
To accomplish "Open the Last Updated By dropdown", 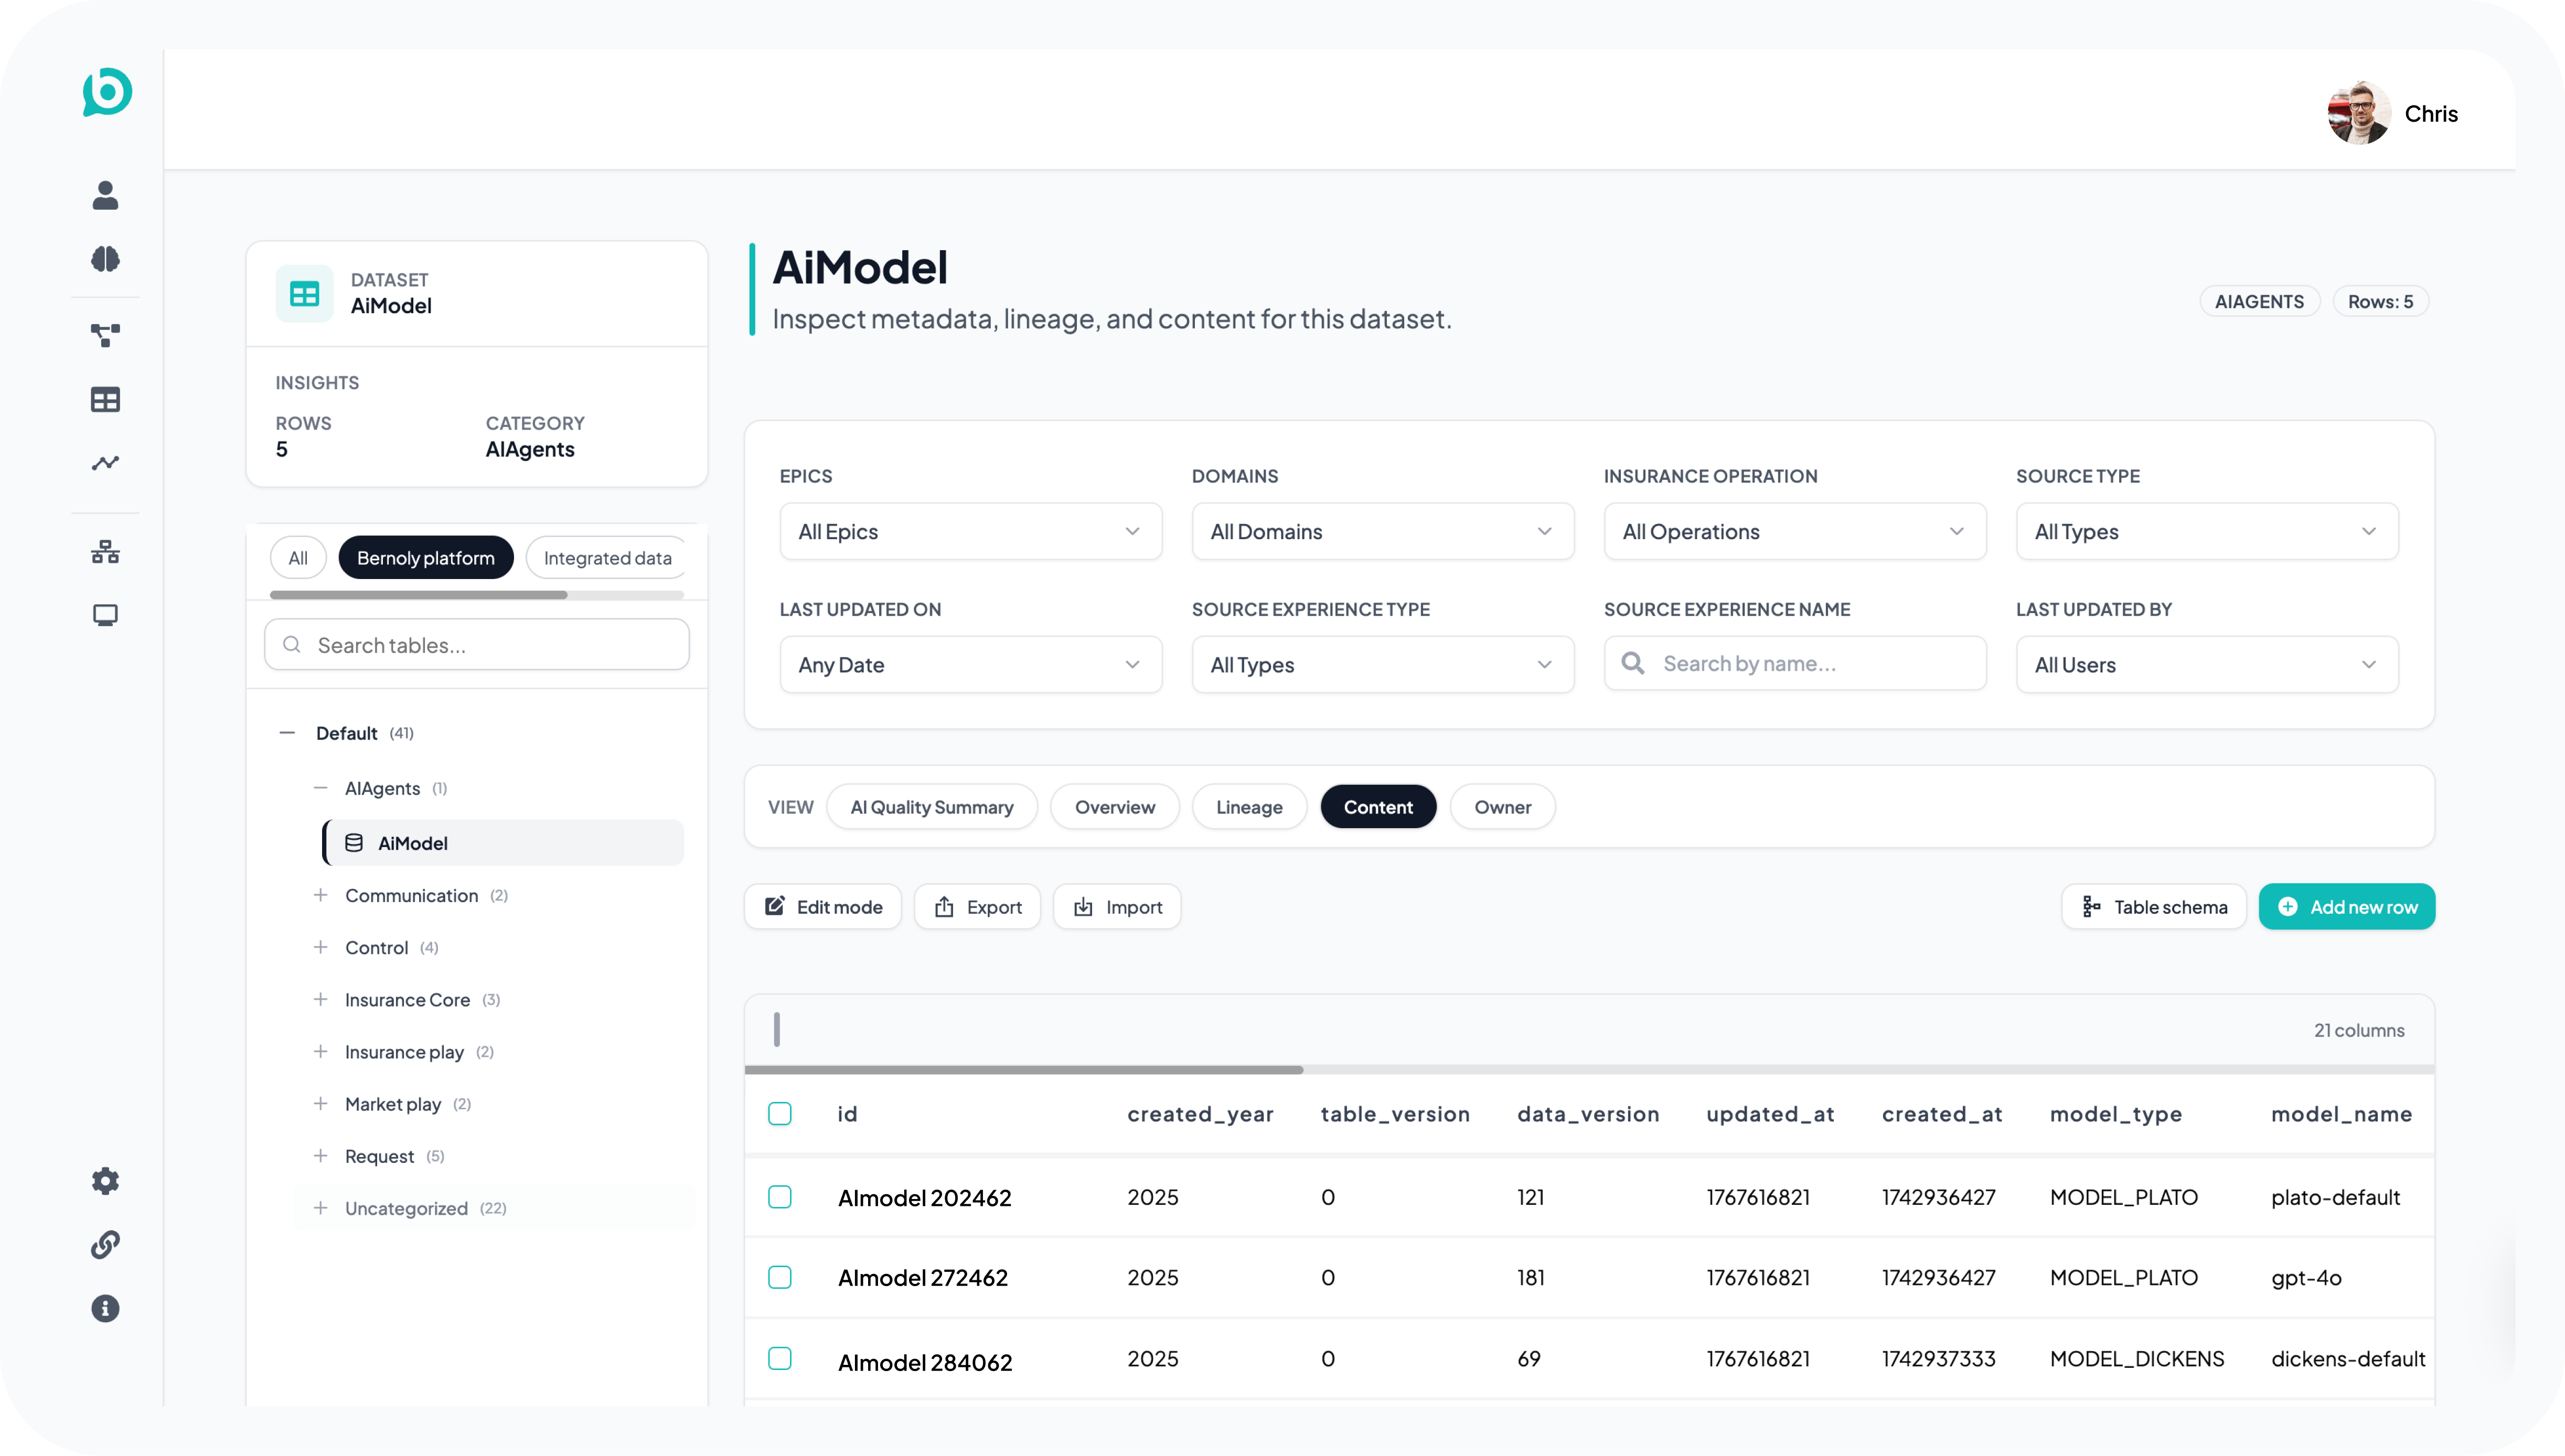I will (x=2206, y=664).
